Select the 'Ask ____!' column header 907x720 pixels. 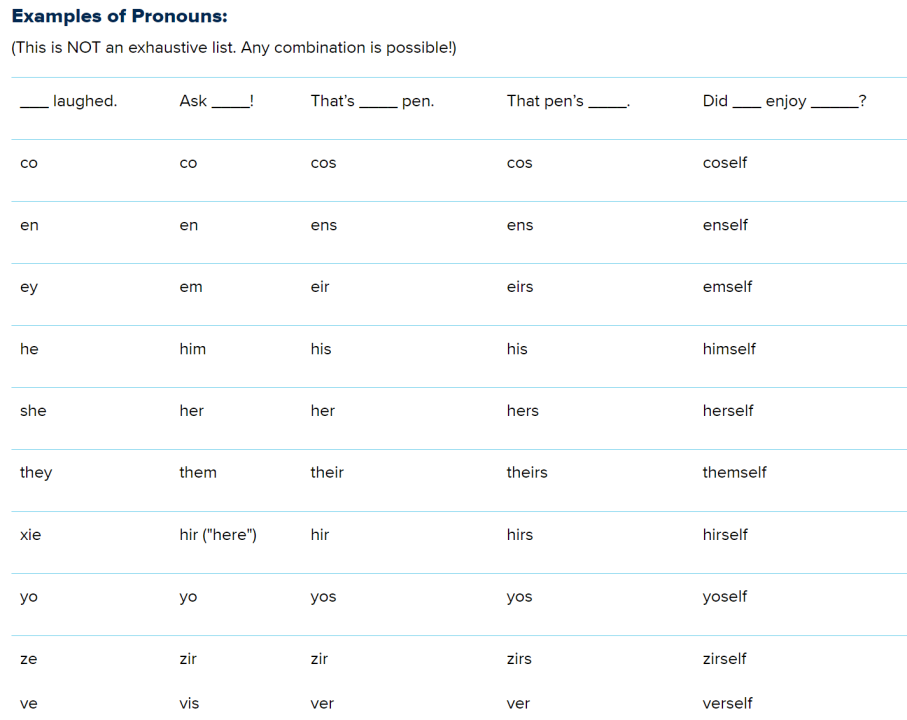[216, 101]
